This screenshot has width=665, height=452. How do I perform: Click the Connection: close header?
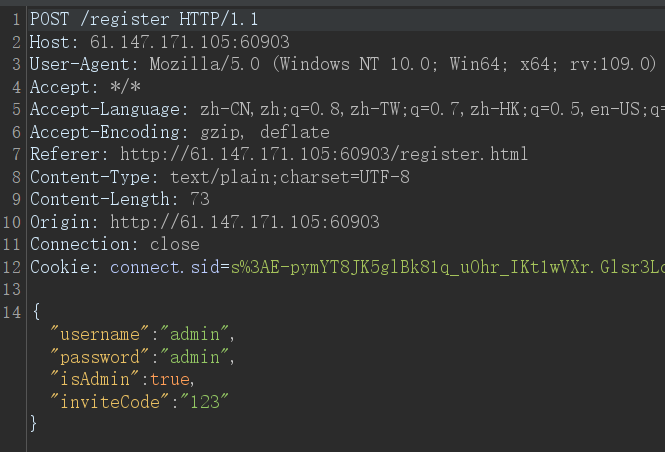tap(115, 244)
